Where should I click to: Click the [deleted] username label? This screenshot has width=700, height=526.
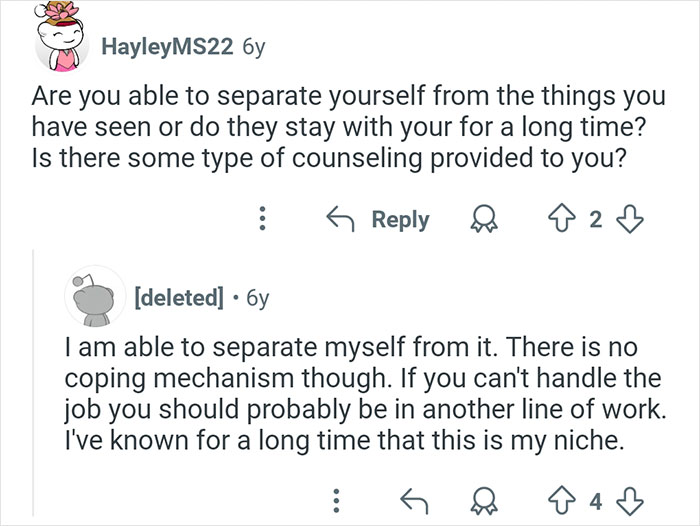click(x=175, y=297)
